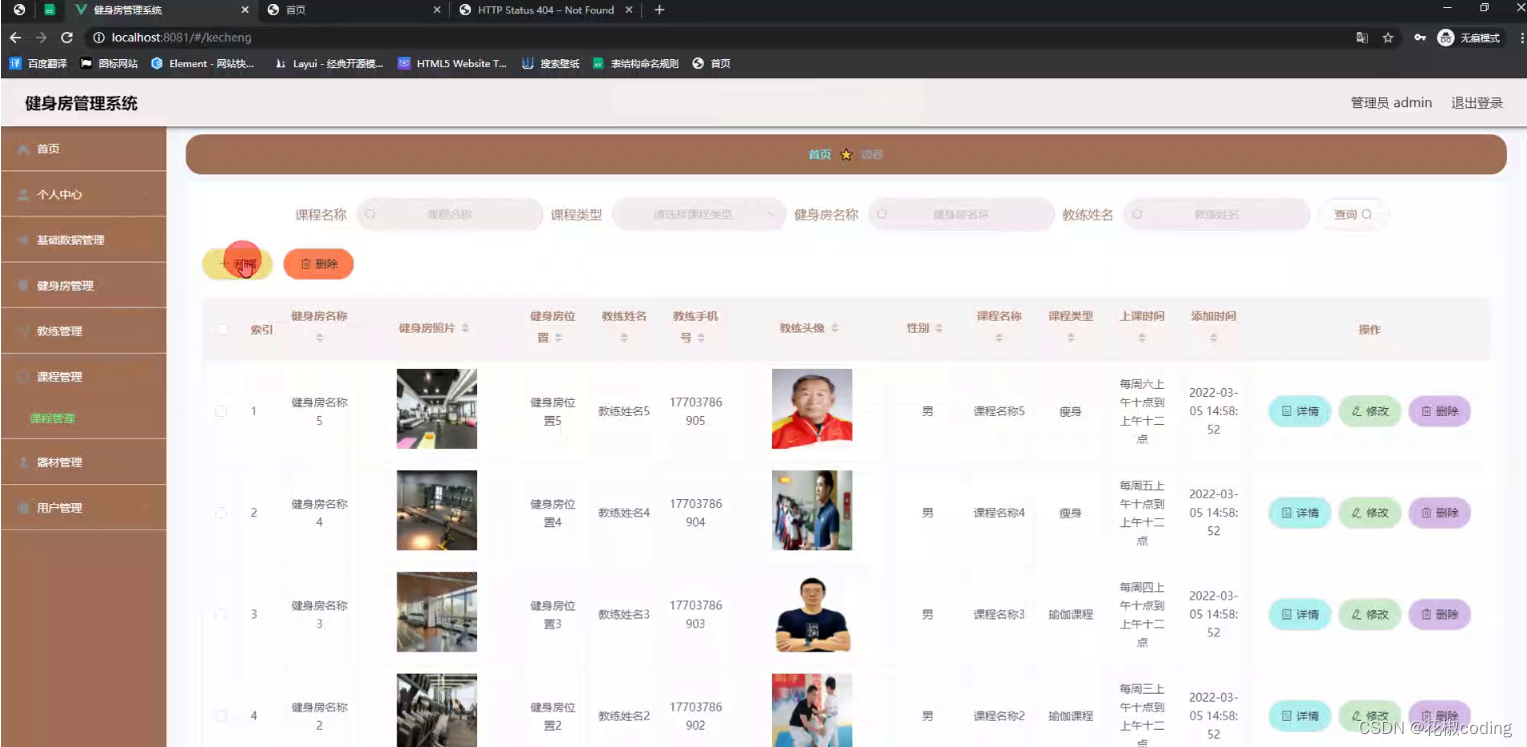Click the pencil icon on first row's 修改 button

(1358, 411)
